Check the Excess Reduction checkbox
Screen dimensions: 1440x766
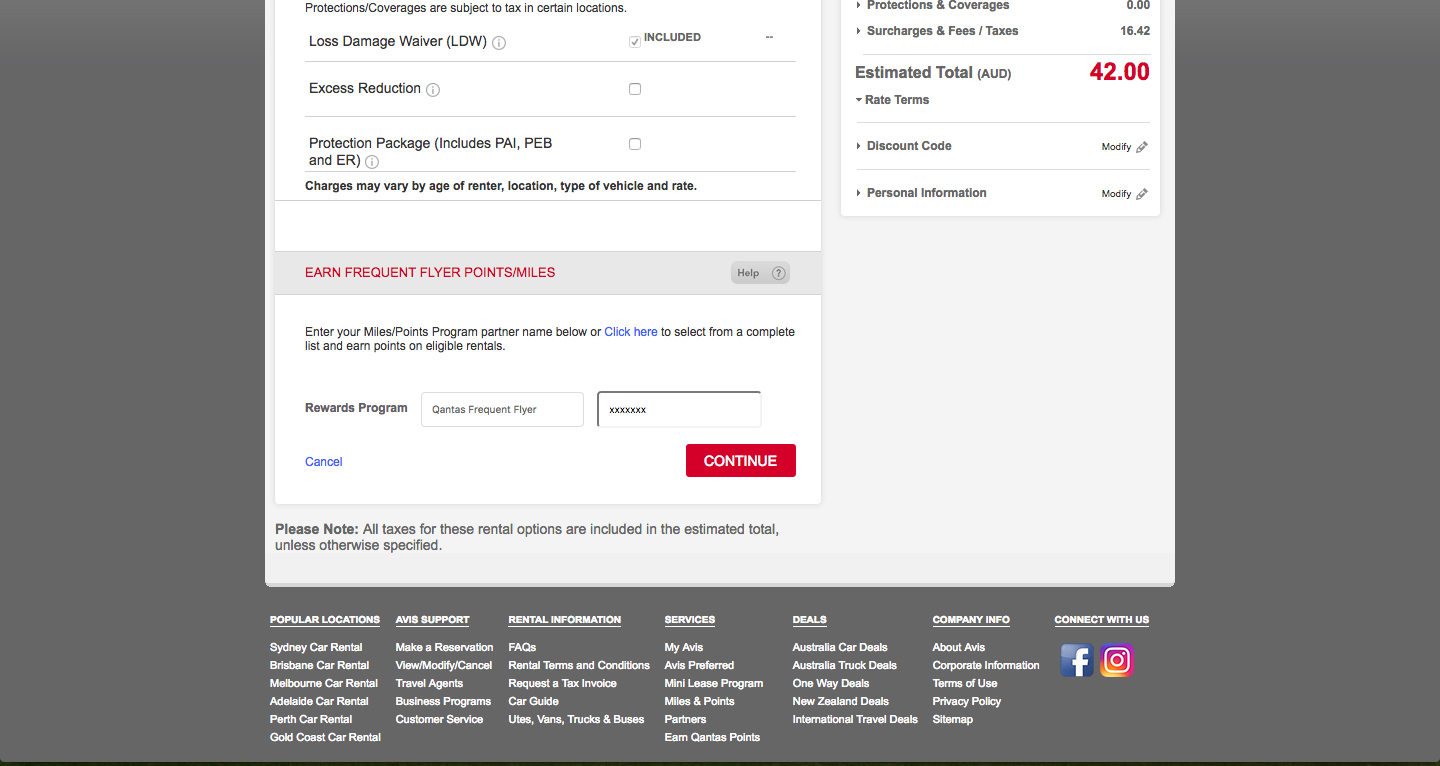(635, 89)
